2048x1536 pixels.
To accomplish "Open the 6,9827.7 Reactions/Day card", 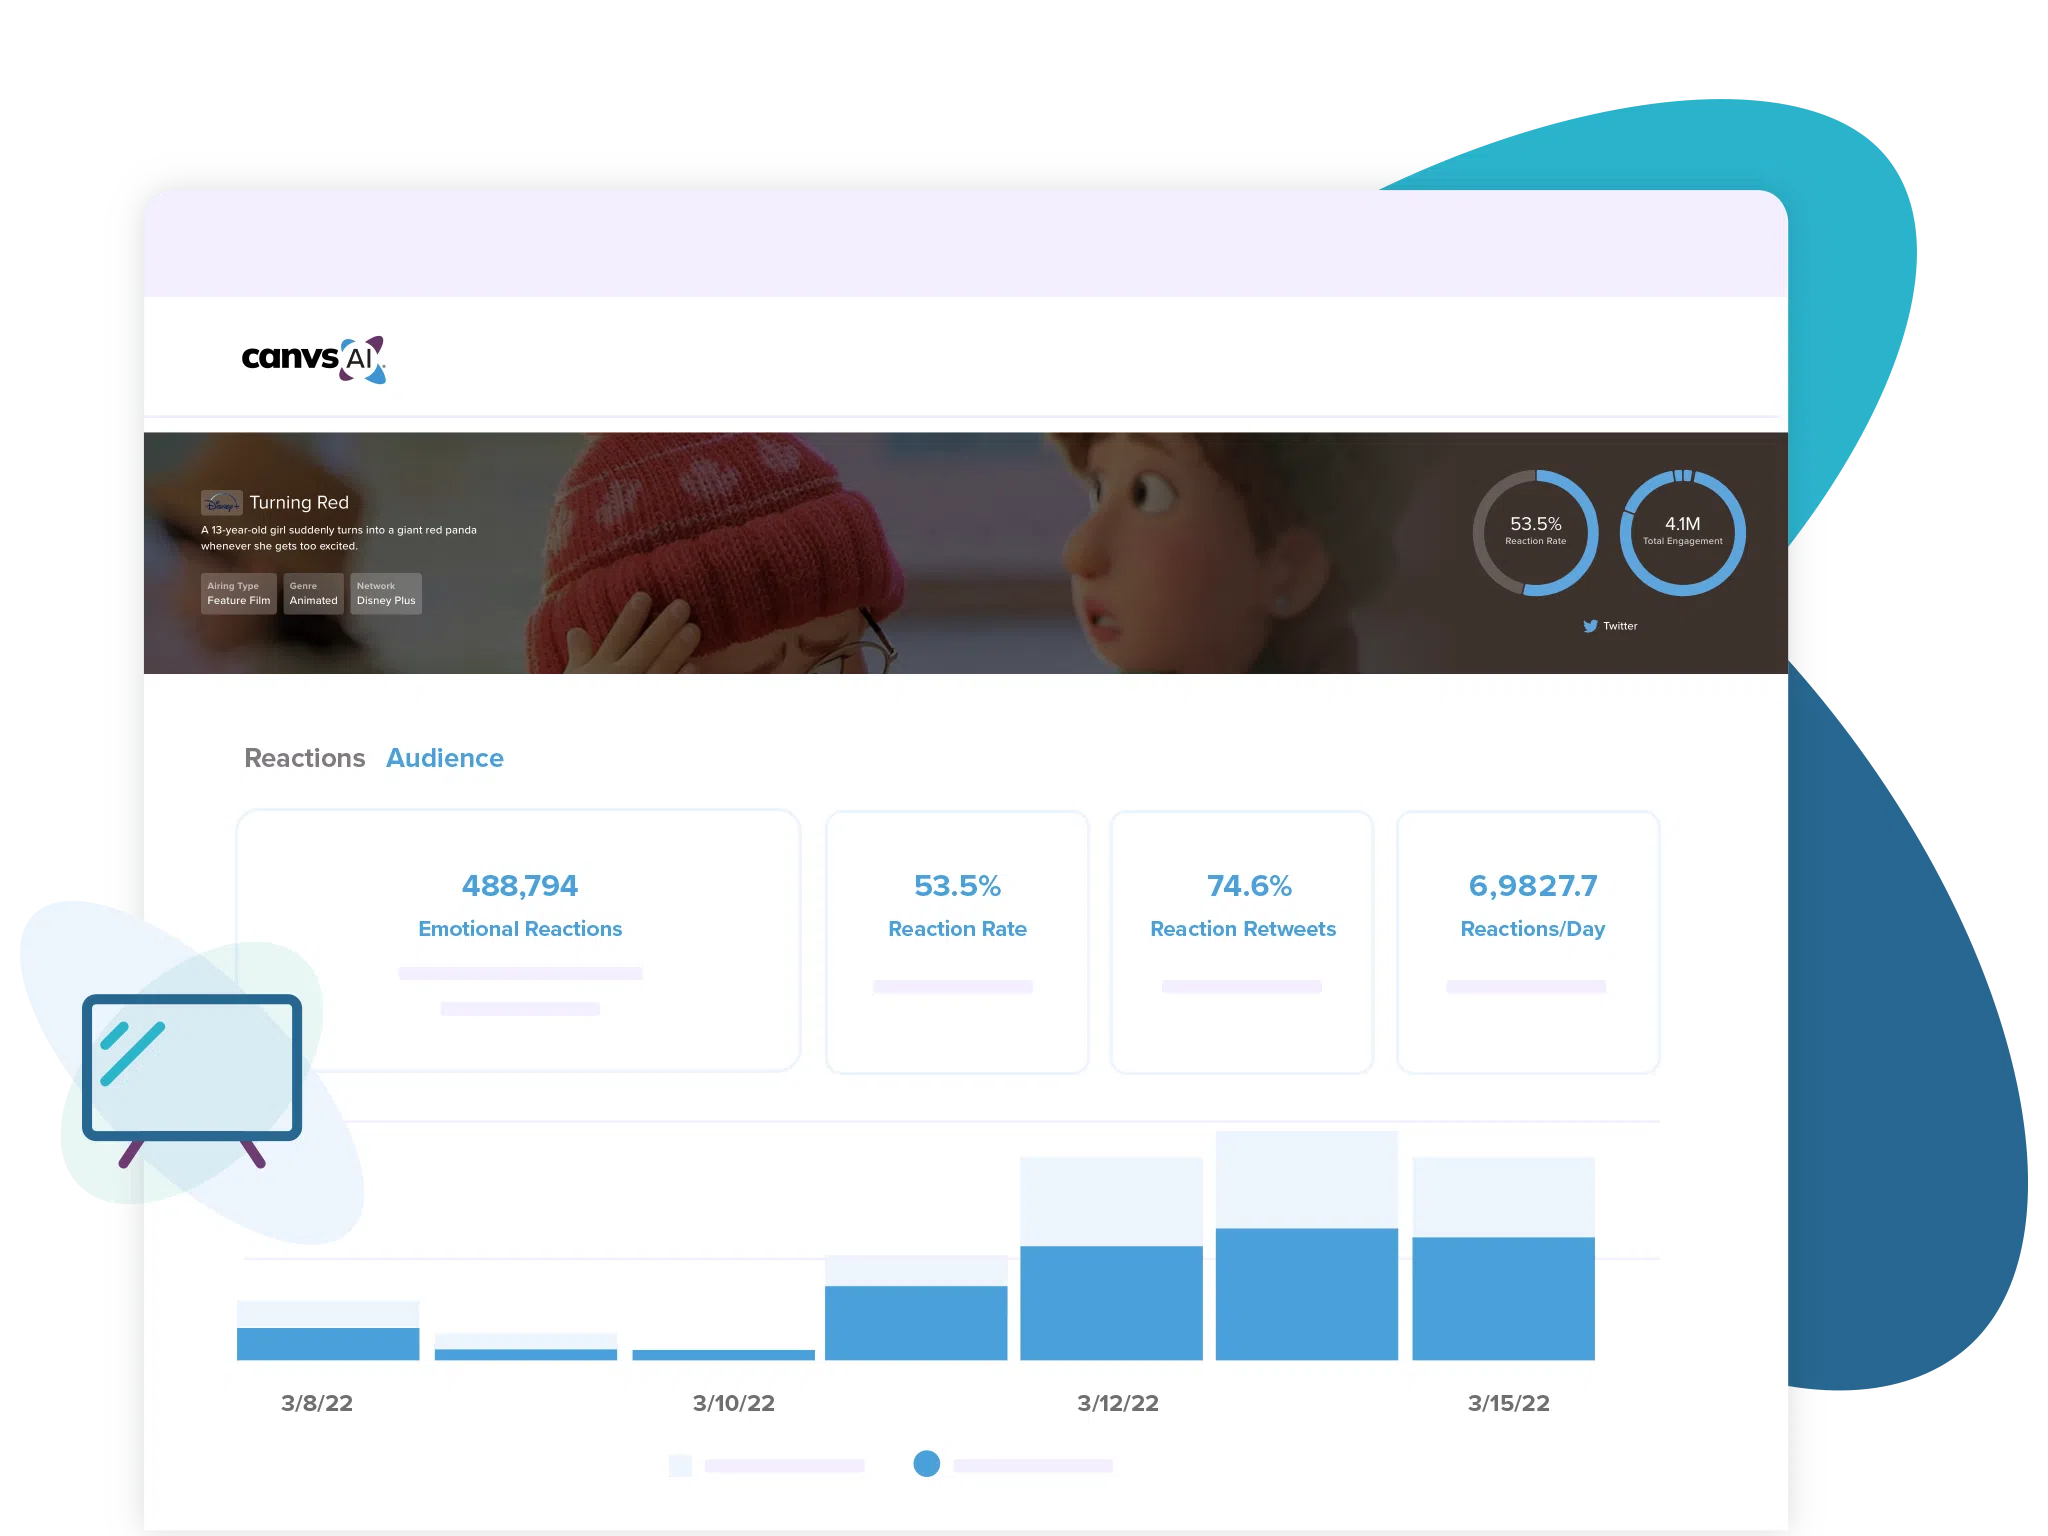I will pyautogui.click(x=1528, y=942).
